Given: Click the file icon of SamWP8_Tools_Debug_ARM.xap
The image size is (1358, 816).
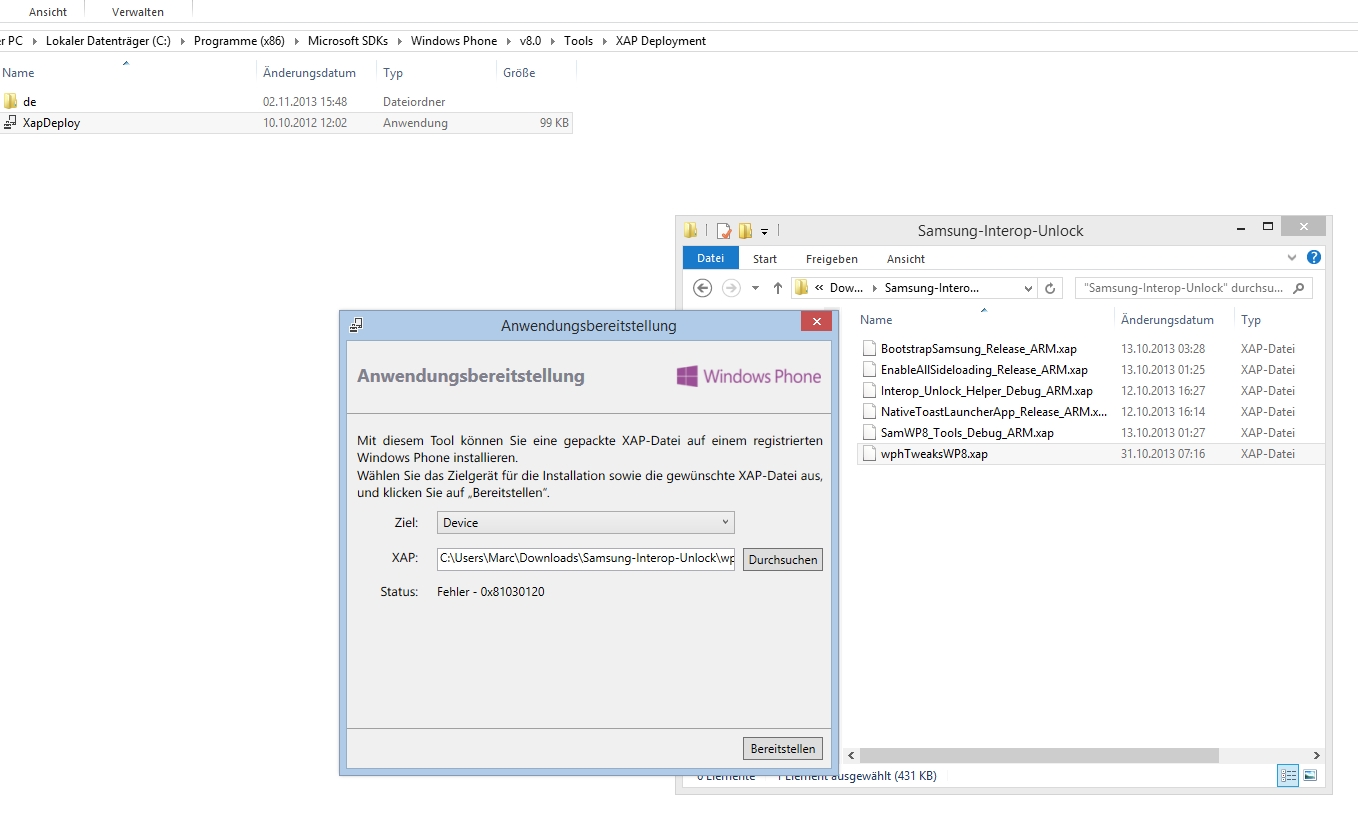Looking at the screenshot, I should pyautogui.click(x=869, y=433).
